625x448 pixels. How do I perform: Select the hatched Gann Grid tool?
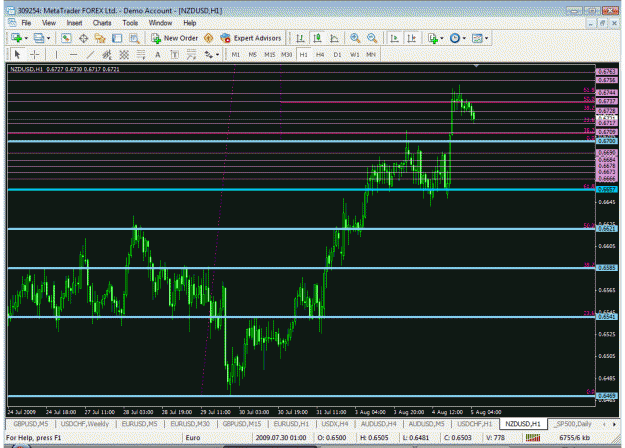(x=124, y=55)
